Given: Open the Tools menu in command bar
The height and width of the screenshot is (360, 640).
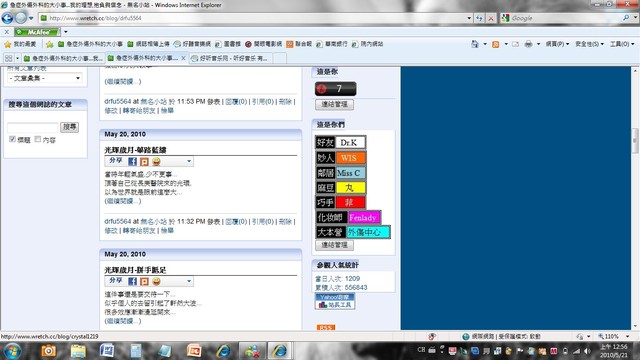Looking at the screenshot, I should coord(622,44).
